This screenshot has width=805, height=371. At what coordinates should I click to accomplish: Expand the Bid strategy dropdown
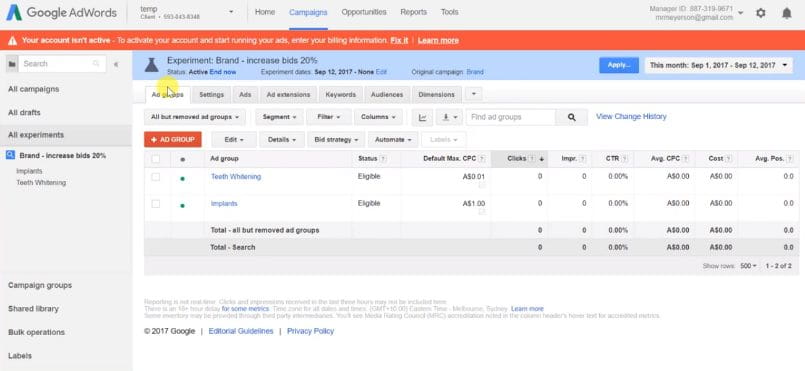point(336,140)
